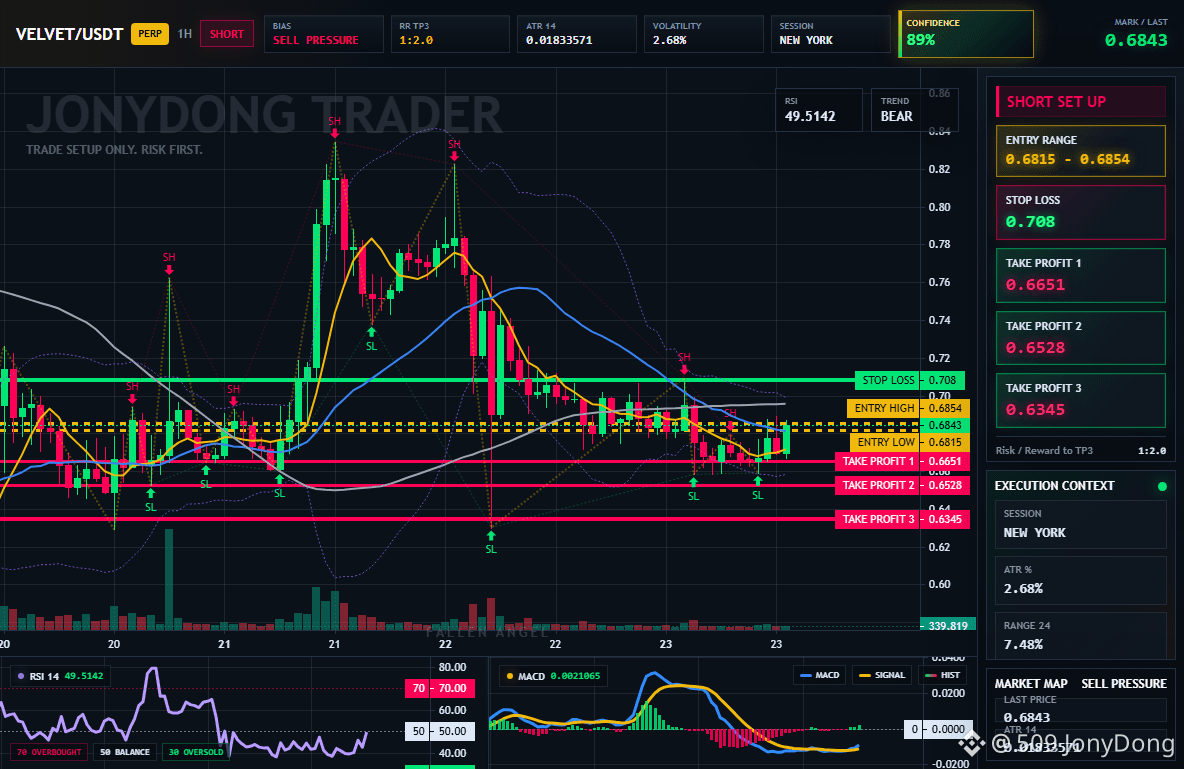The width and height of the screenshot is (1184, 769).
Task: Open the TAKE PROFIT 3 0.6345 card
Action: coord(1081,400)
